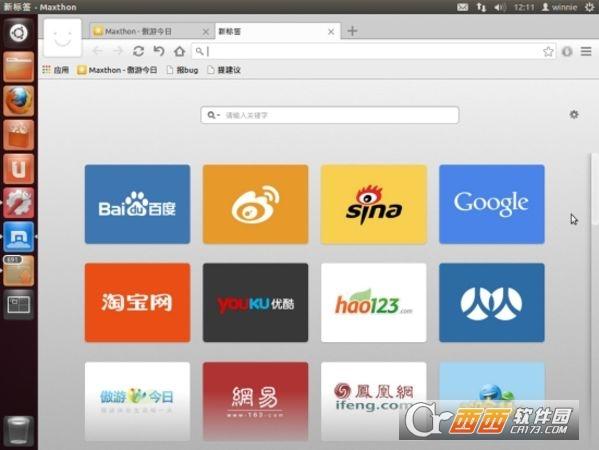Go forward to the next page

coord(118,51)
